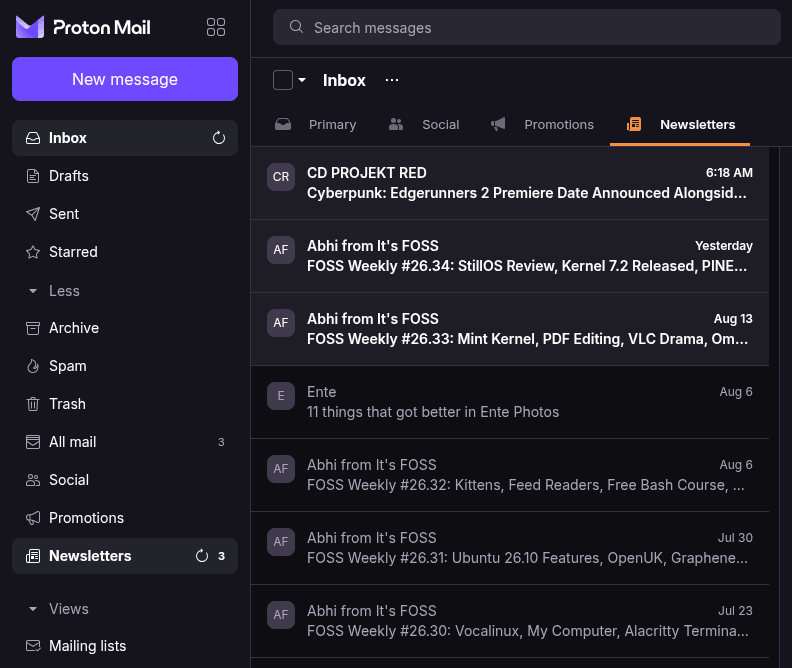Viewport: 792px width, 668px height.
Task: Open the Drafts folder
Action: 125,176
